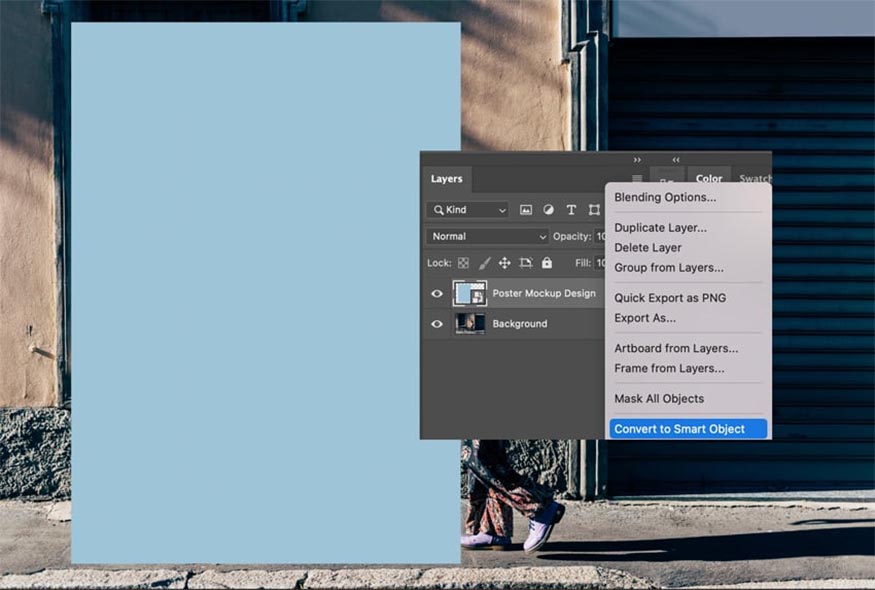Click the Fill label
The width and height of the screenshot is (875, 590).
(x=583, y=263)
